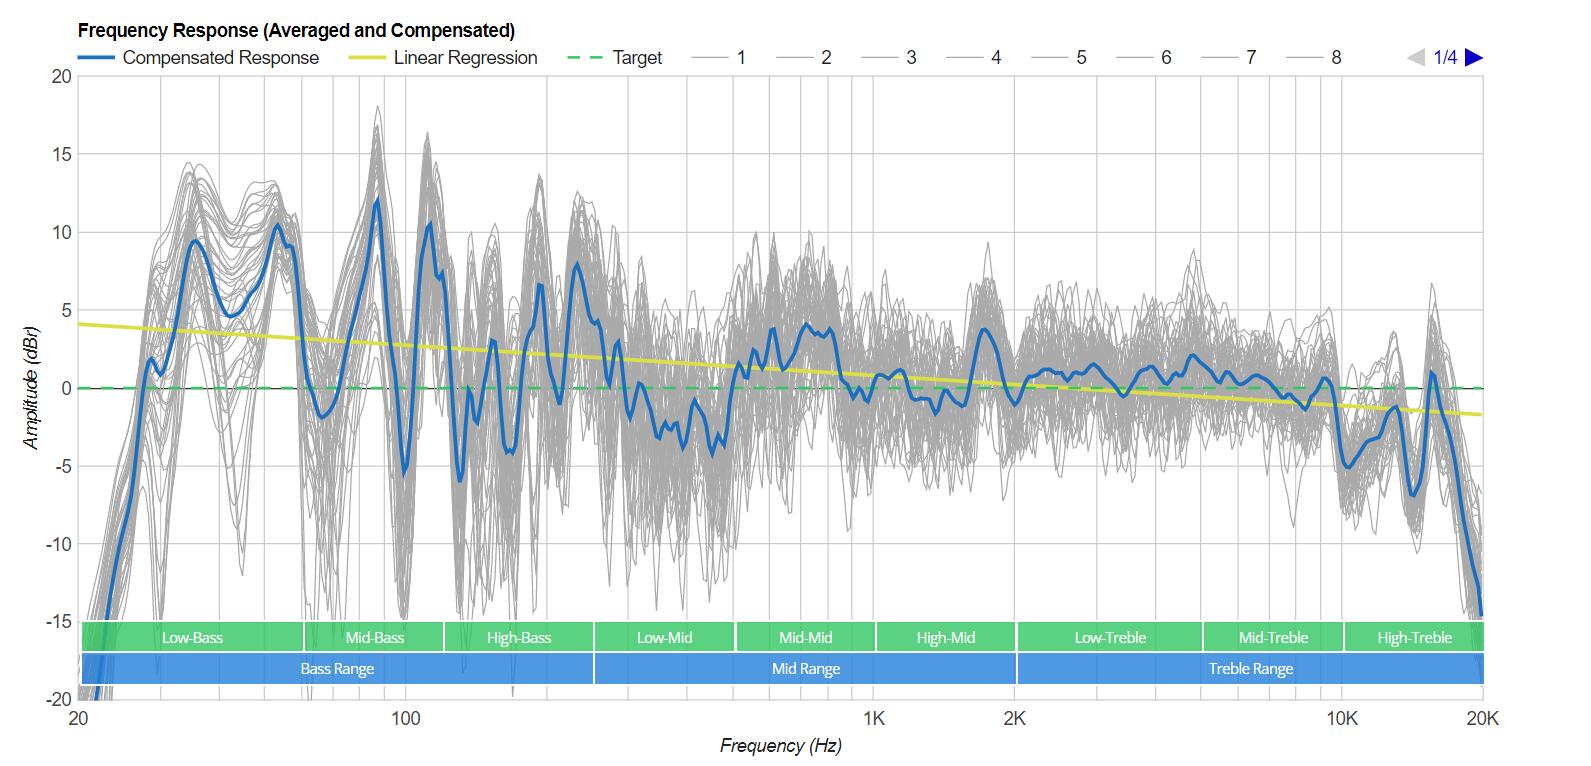Click the chart title Frequency Response text
This screenshot has height=766, width=1591.
coord(296,30)
